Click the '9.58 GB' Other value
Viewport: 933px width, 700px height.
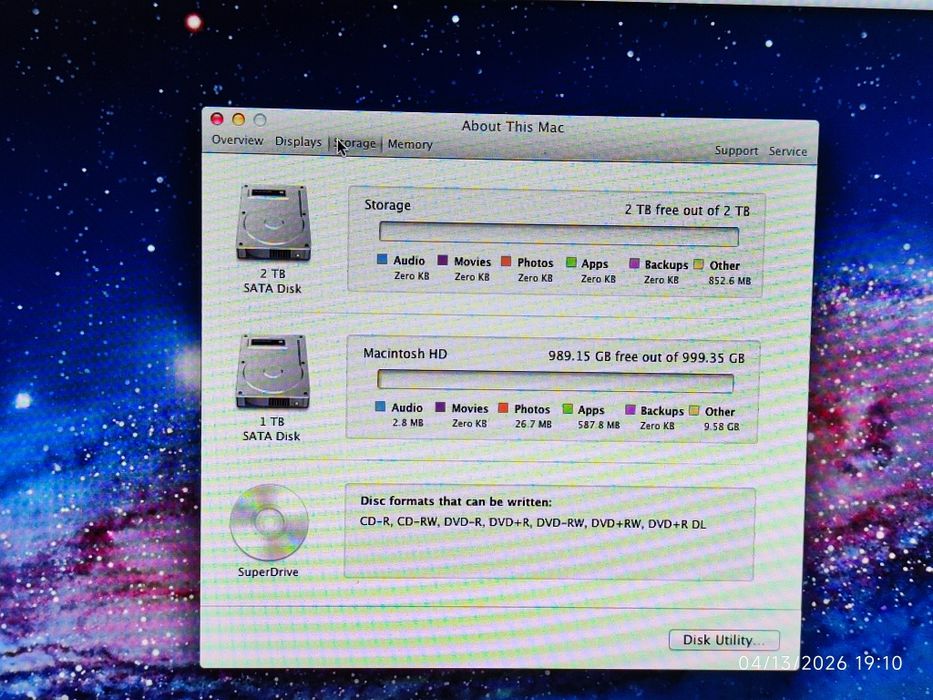click(722, 427)
